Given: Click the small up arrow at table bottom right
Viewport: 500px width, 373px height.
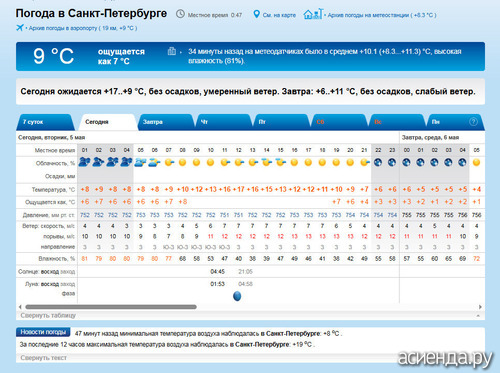Looking at the screenshot, I should pos(478,315).
